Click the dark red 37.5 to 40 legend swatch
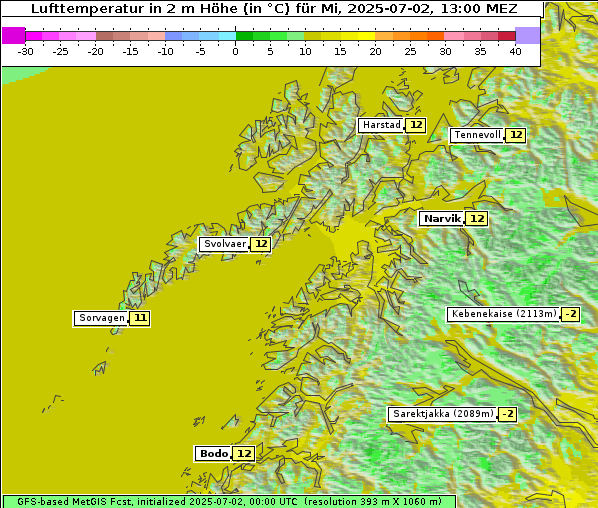The image size is (598, 508). (507, 36)
